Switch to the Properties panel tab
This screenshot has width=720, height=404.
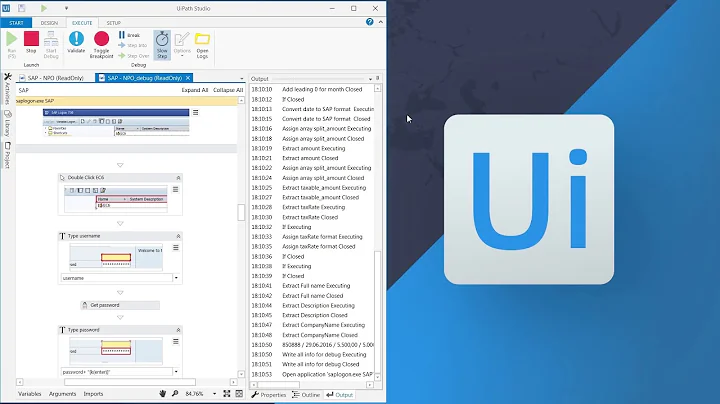tap(269, 395)
